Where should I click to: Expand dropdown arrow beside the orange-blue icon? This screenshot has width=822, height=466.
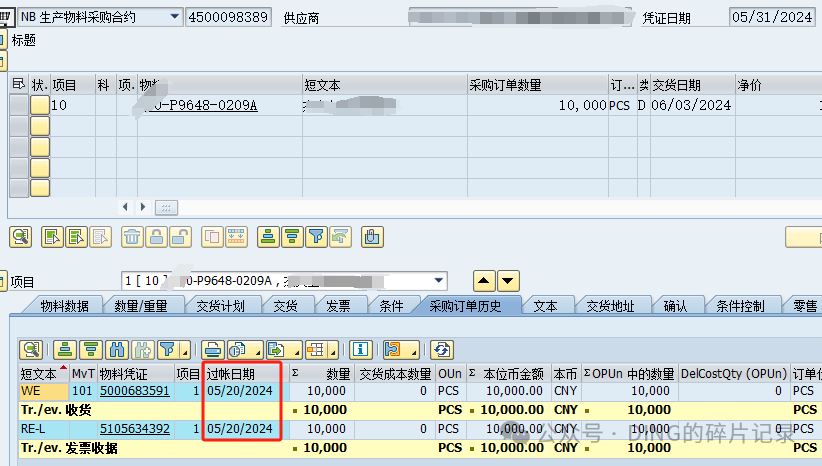pyautogui.click(x=413, y=352)
